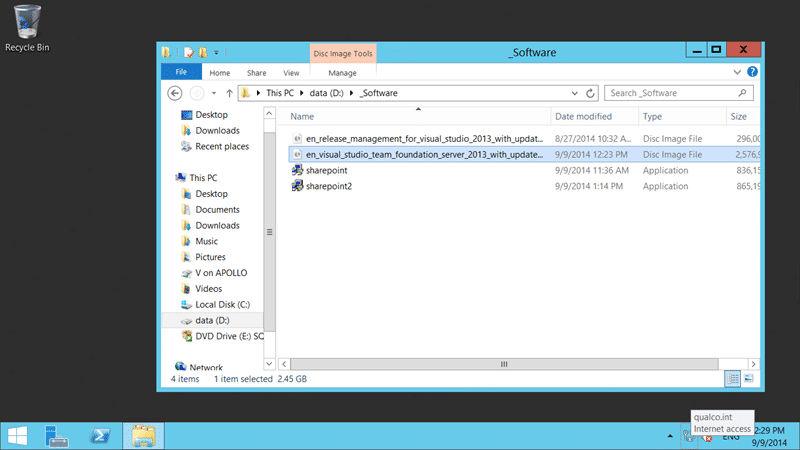Select data (D:) in the navigation pane
This screenshot has width=800, height=450.
pyautogui.click(x=212, y=320)
